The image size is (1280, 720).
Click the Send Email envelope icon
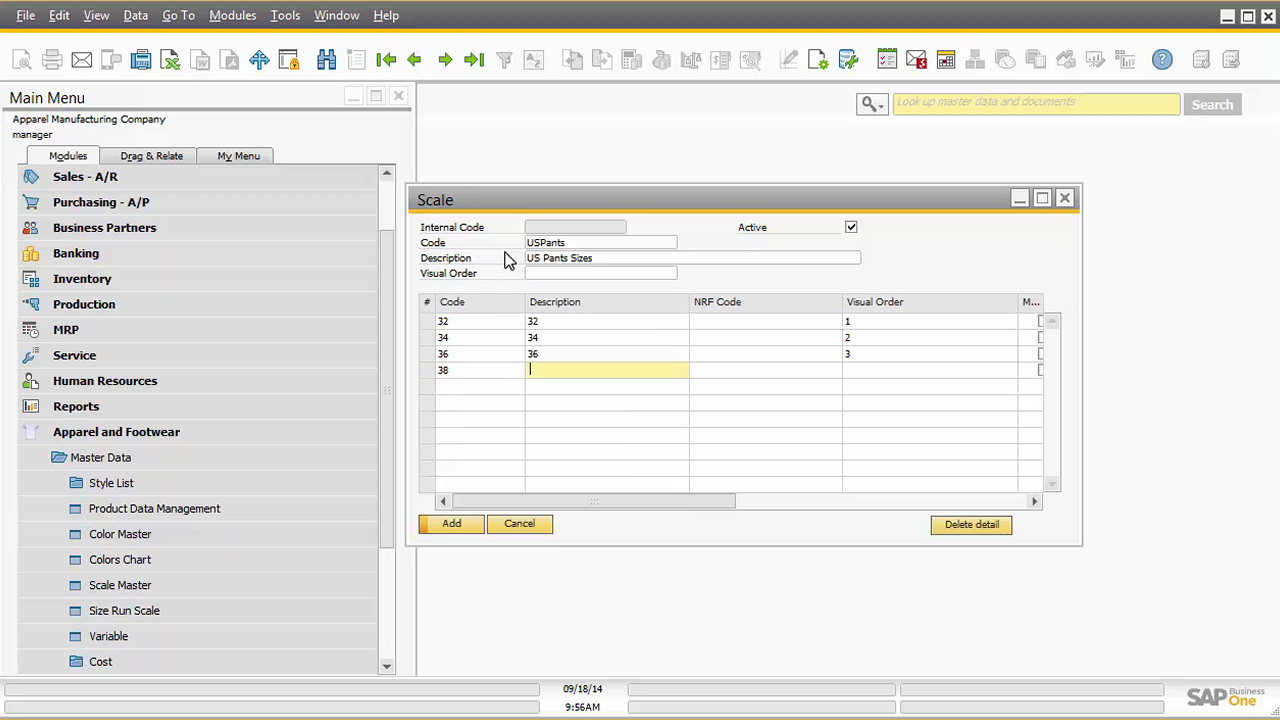coord(82,60)
